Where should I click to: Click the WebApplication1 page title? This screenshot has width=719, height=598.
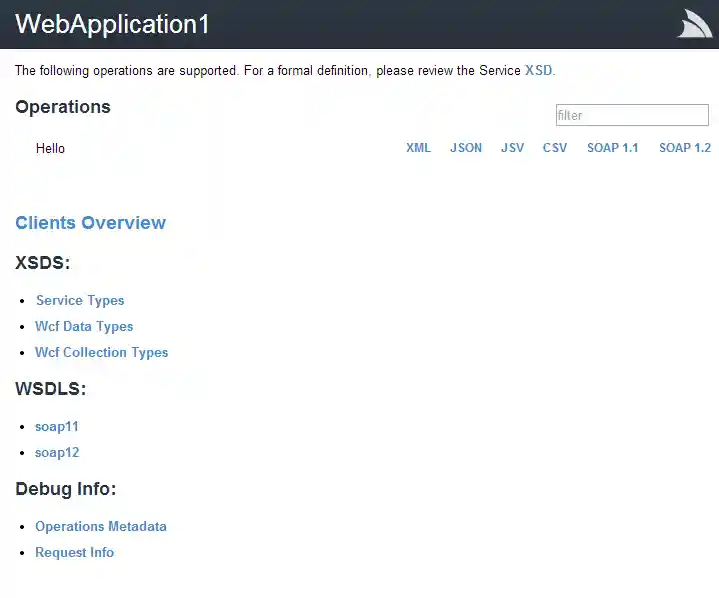(112, 25)
